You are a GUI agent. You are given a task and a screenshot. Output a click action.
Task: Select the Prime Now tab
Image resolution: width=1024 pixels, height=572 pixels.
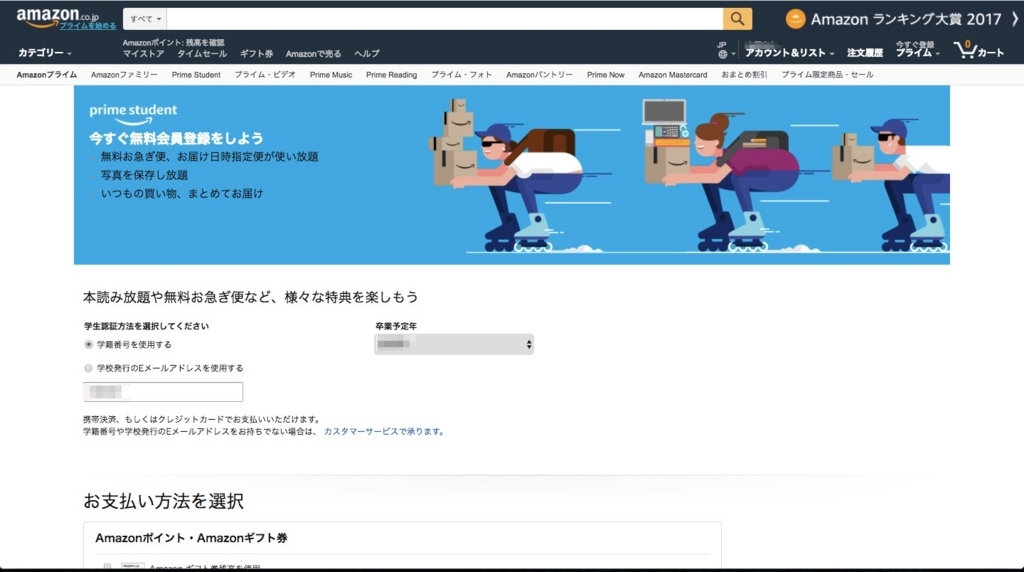click(x=605, y=75)
